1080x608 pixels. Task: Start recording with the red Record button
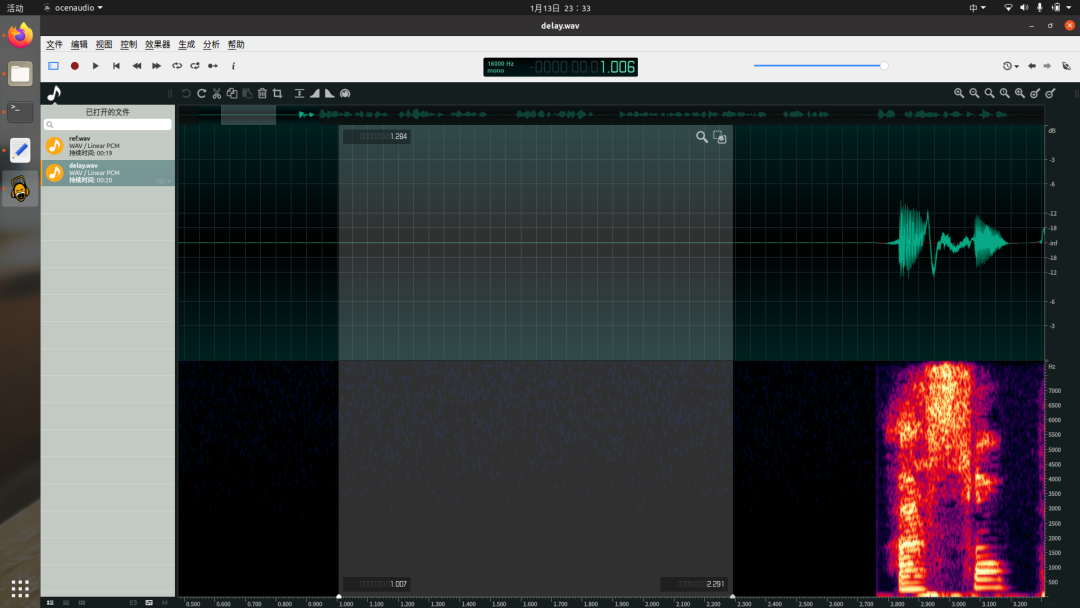tap(74, 66)
